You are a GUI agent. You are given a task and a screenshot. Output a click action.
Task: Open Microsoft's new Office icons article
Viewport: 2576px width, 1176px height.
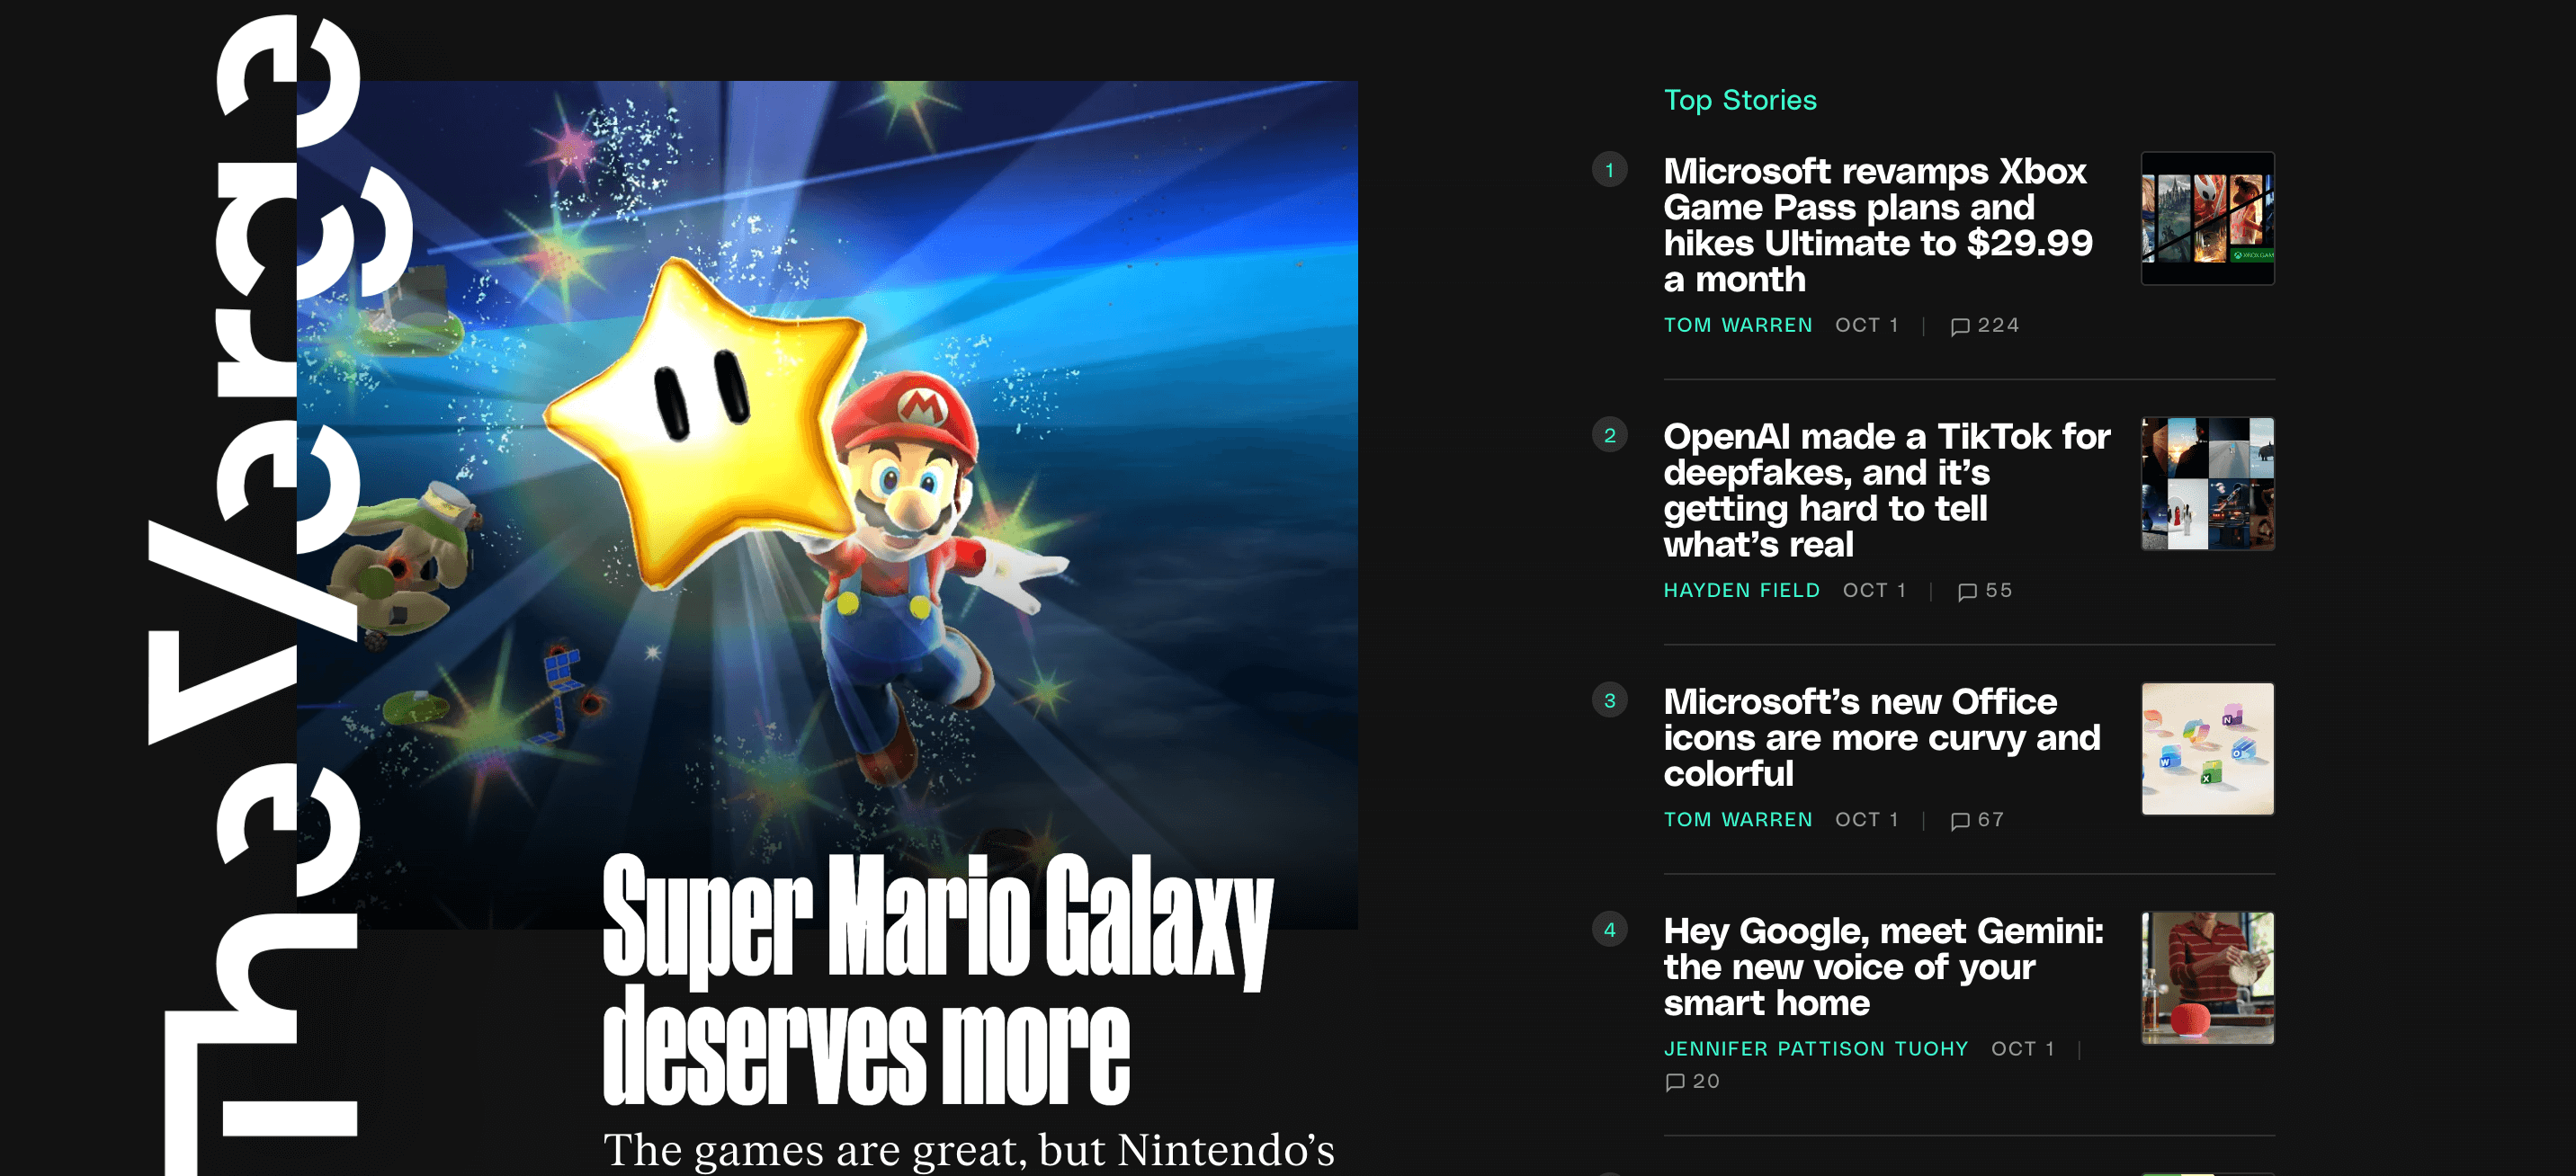click(x=1881, y=737)
